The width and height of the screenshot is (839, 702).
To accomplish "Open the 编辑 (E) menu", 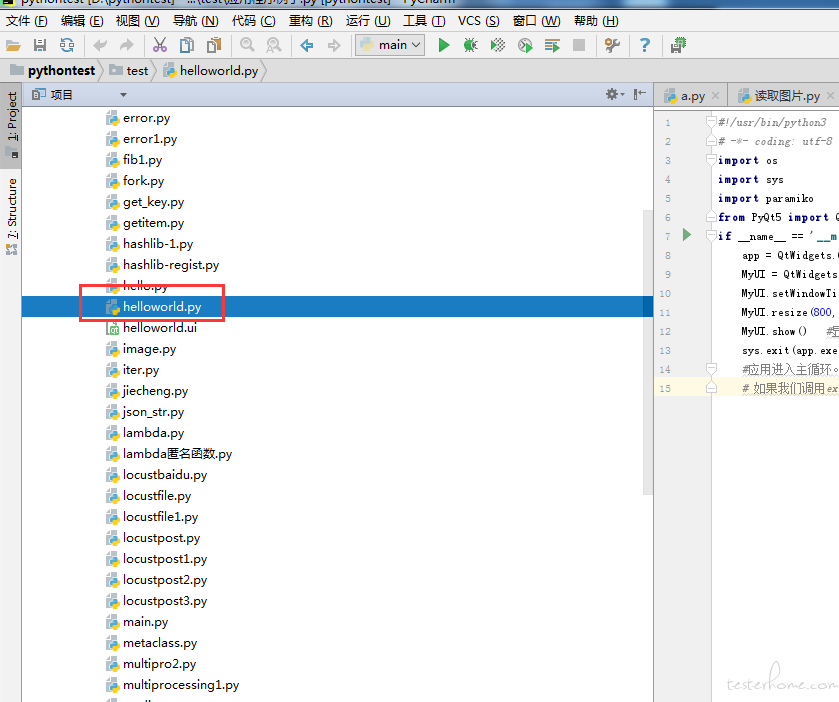I will (x=82, y=21).
